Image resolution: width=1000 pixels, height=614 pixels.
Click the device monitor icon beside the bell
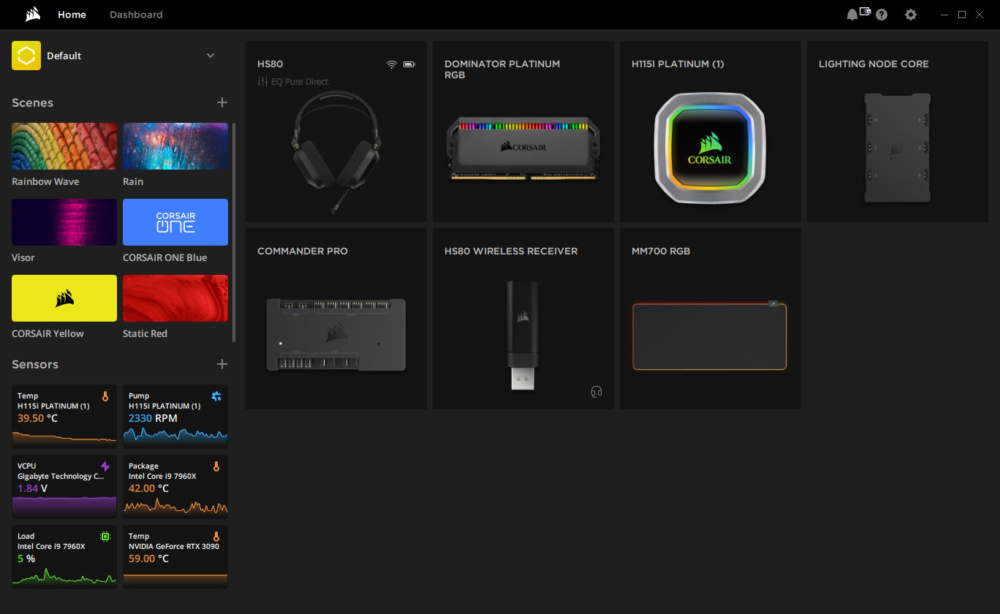[x=865, y=11]
